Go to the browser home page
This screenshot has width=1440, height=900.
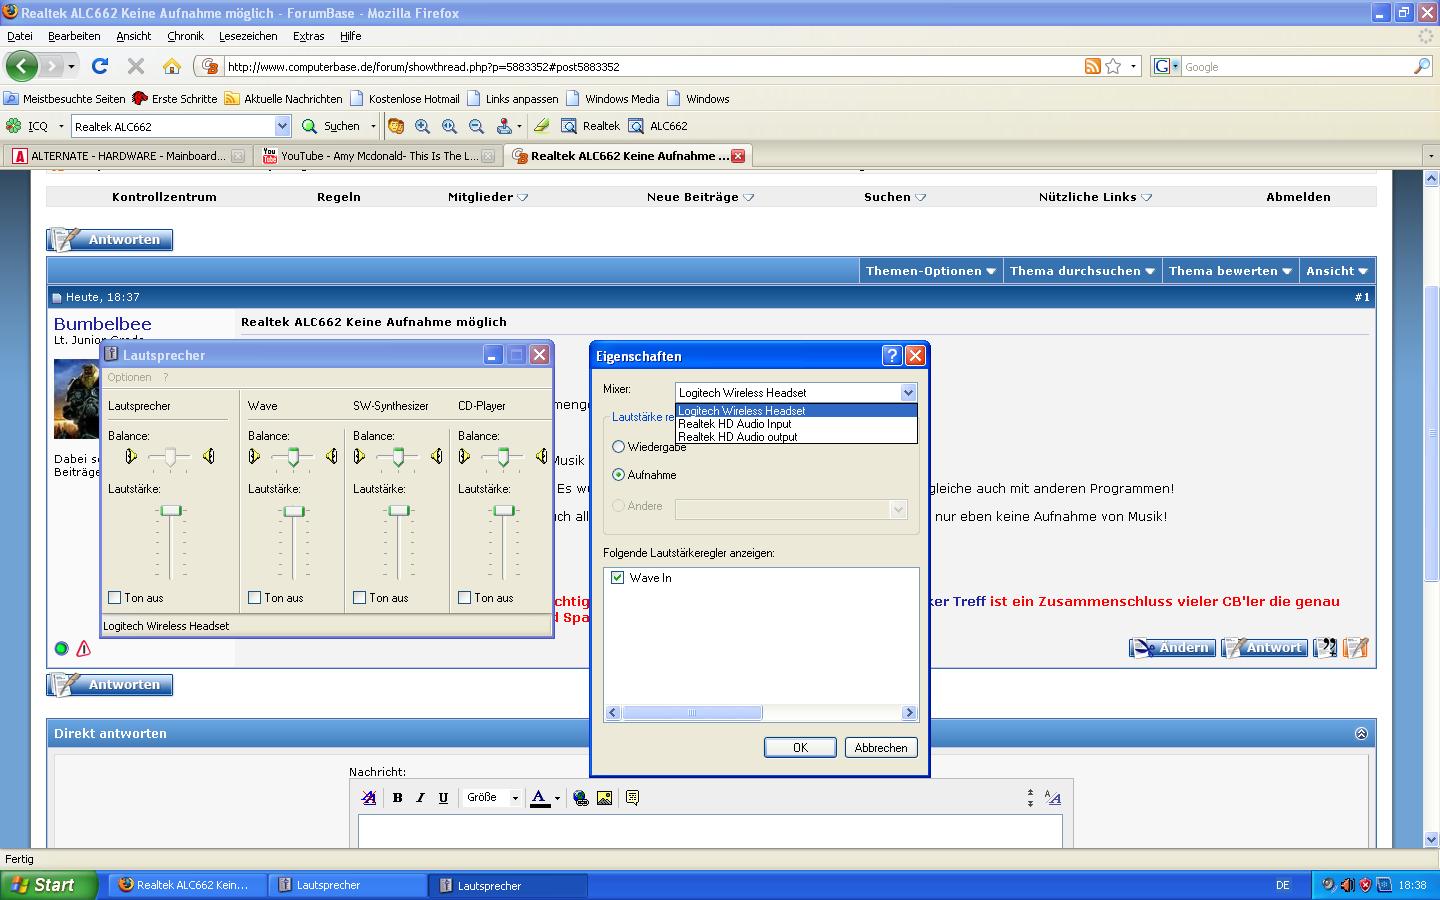point(172,66)
